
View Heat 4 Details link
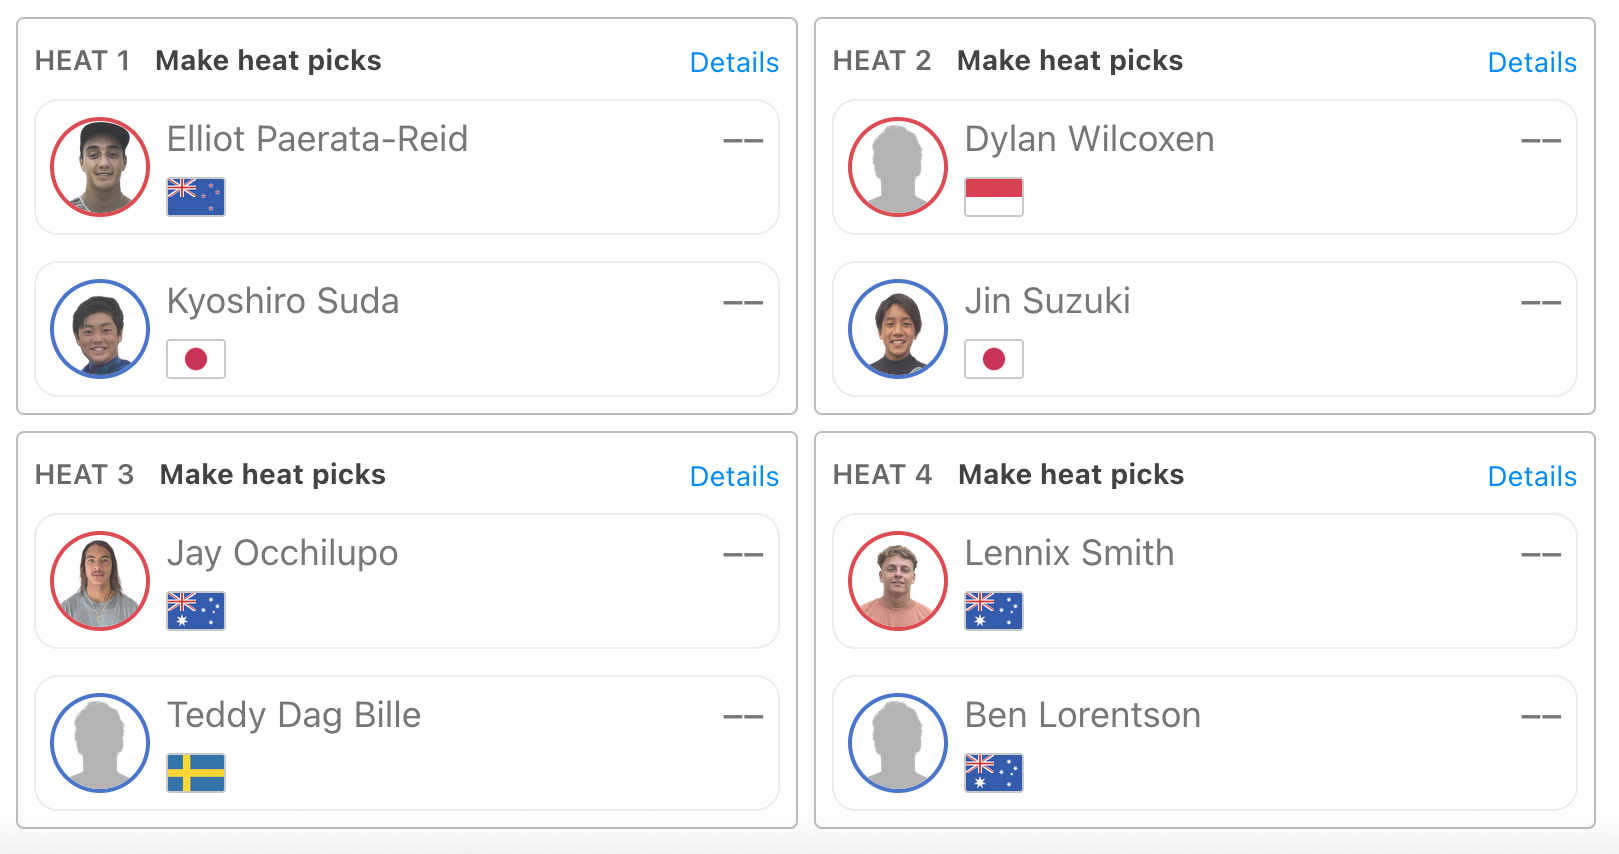(1532, 476)
